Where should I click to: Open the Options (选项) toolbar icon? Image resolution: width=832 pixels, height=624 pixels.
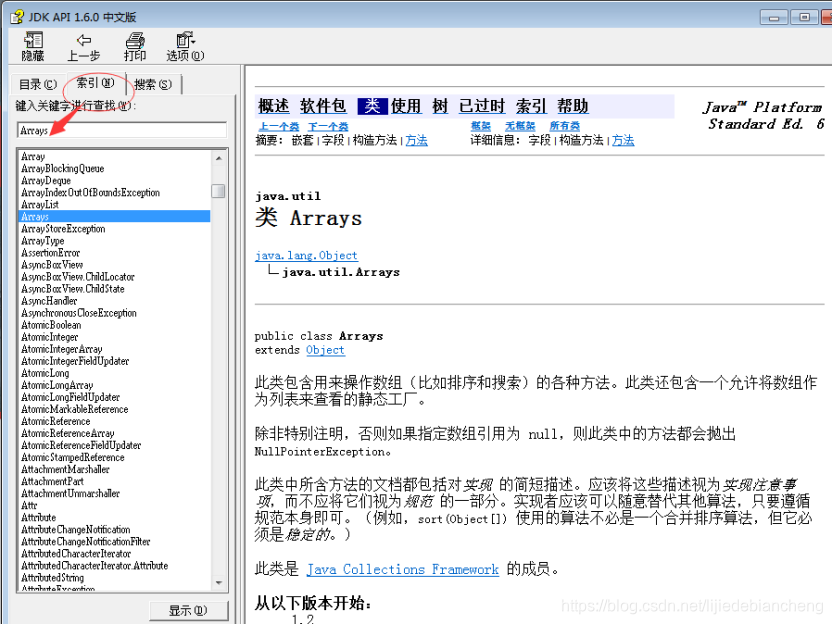pyautogui.click(x=185, y=46)
